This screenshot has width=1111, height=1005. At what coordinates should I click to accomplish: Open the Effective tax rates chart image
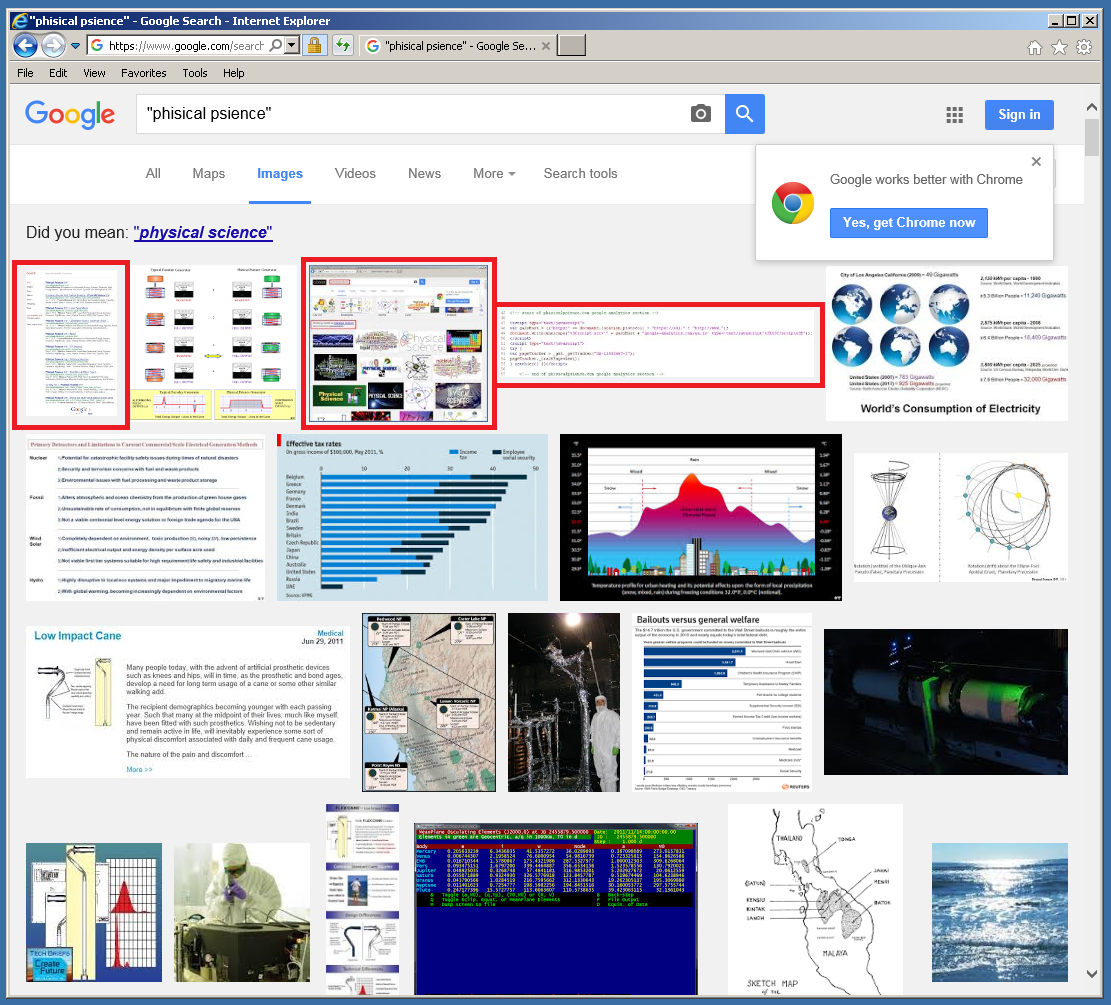[x=412, y=517]
